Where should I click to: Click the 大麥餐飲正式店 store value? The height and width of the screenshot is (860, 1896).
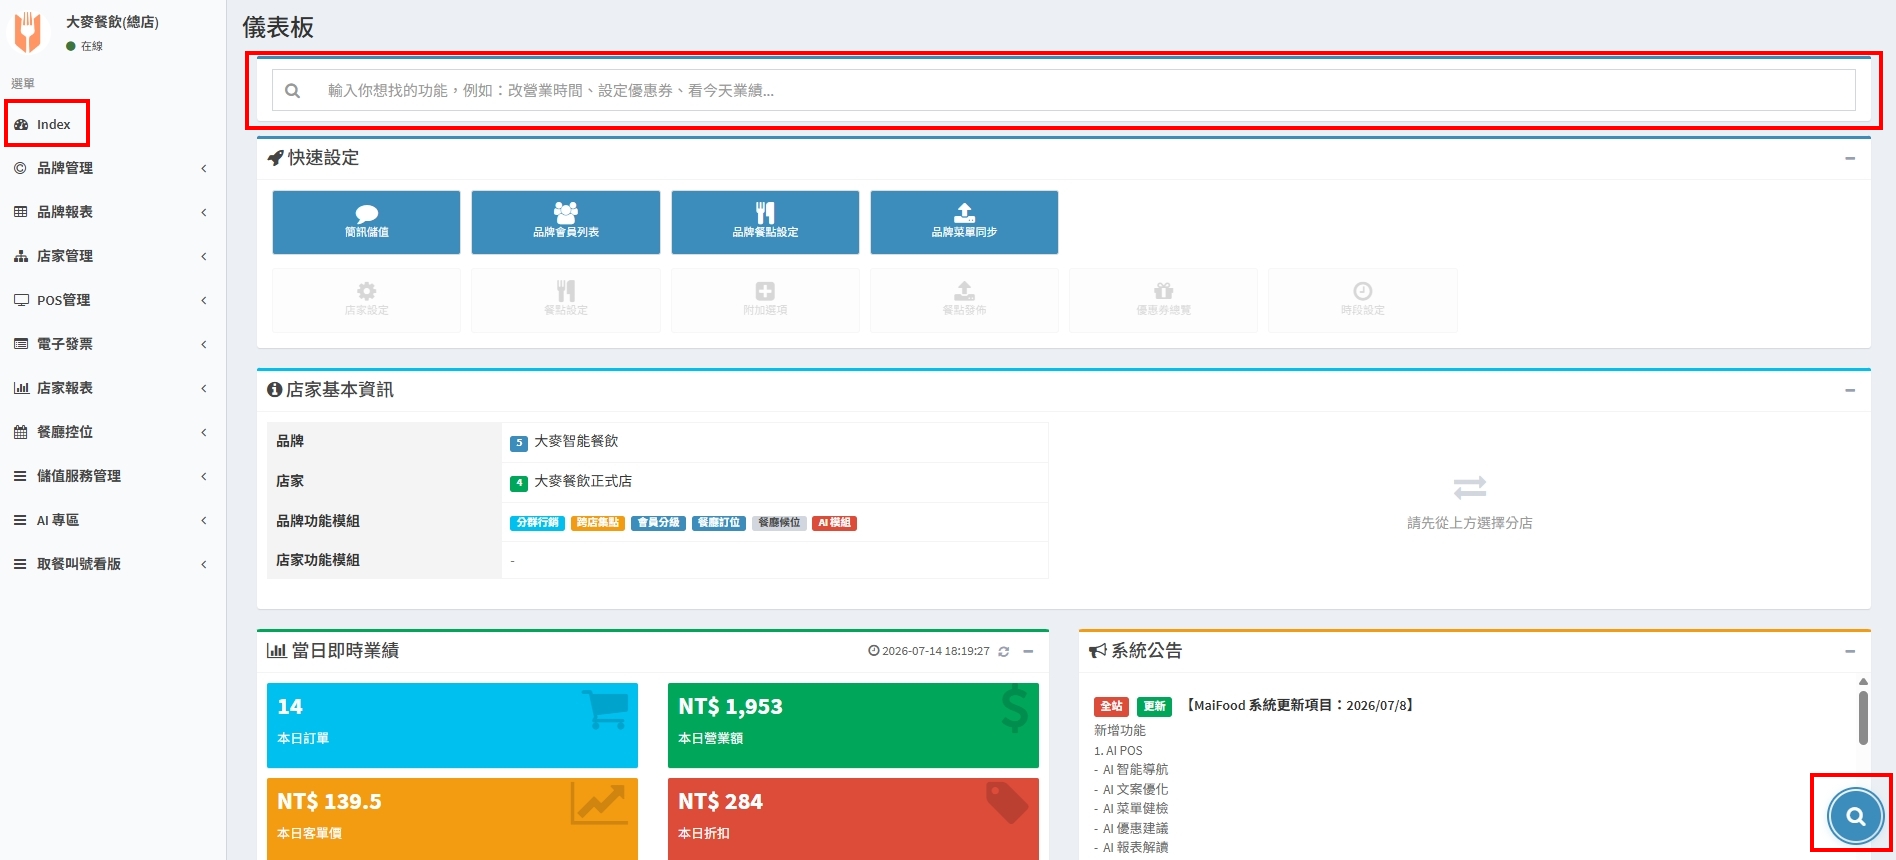point(583,481)
